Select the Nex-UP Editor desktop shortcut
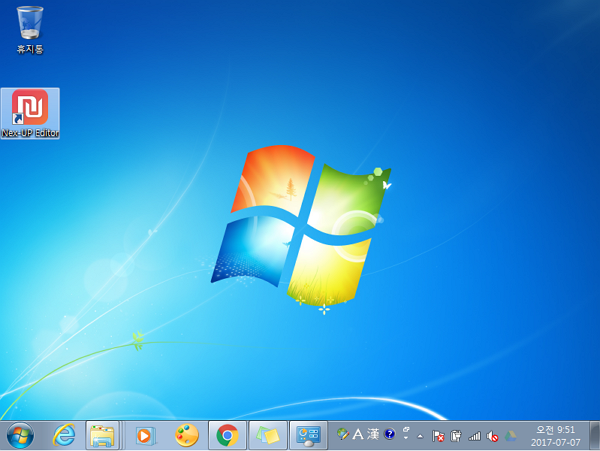600x451 pixels. pyautogui.click(x=30, y=113)
